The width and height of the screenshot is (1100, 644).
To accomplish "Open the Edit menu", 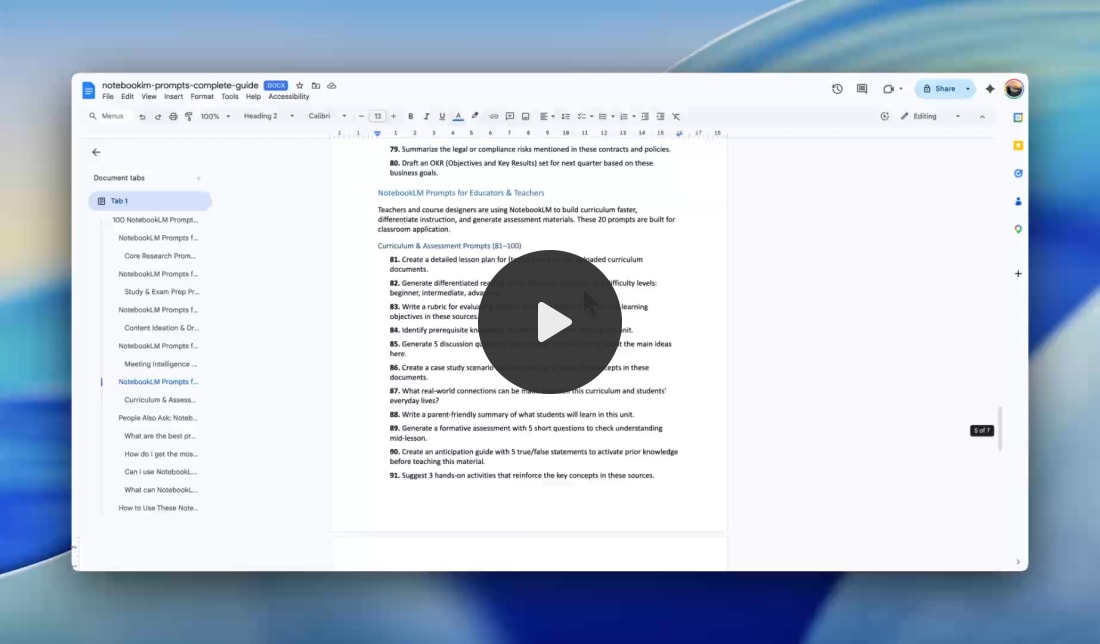I will point(127,97).
